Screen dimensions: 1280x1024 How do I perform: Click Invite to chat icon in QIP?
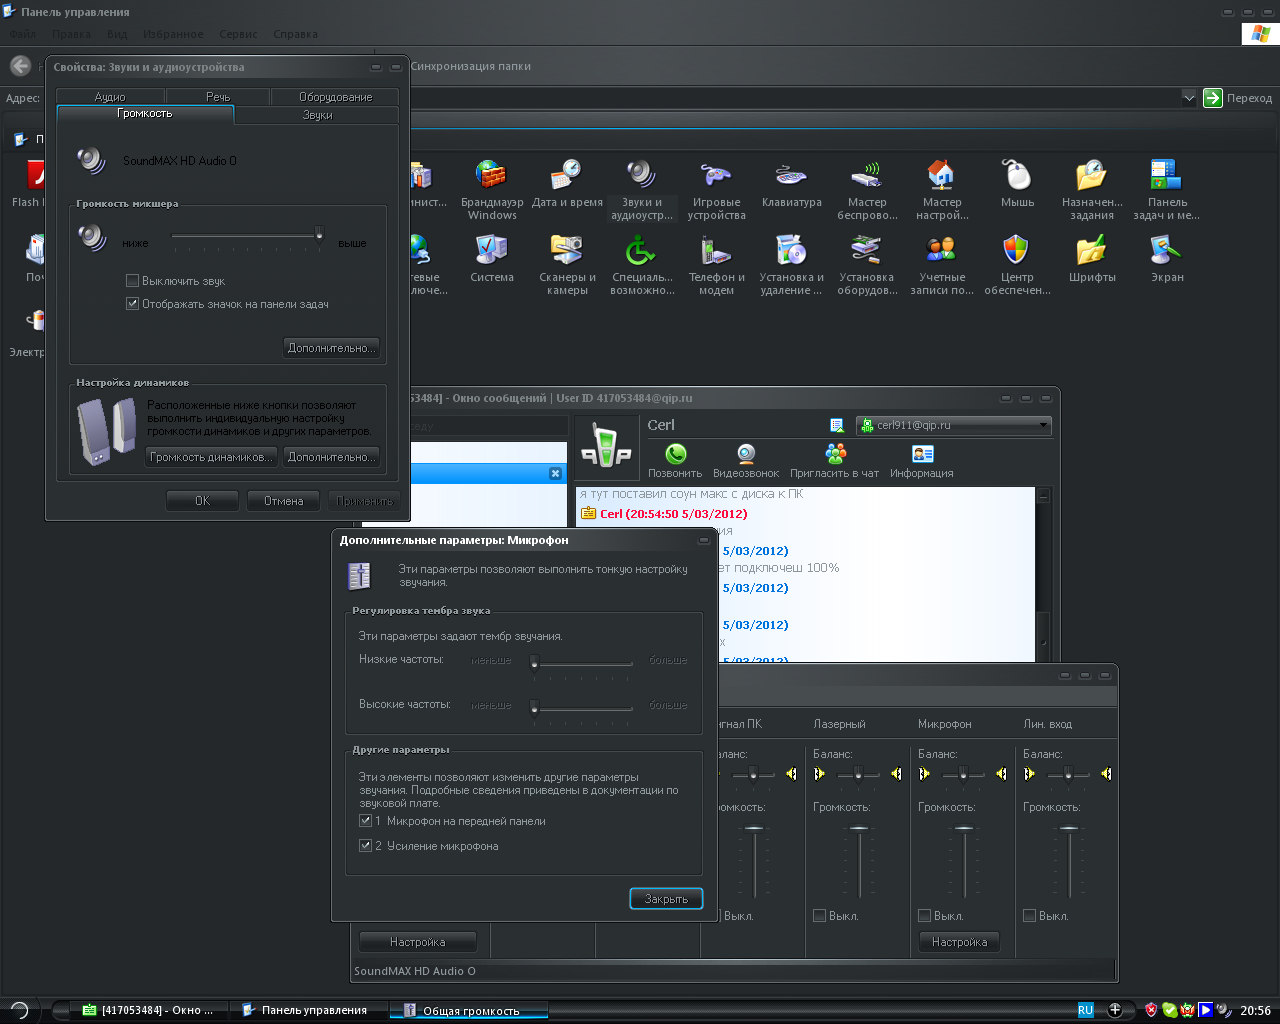tap(835, 461)
